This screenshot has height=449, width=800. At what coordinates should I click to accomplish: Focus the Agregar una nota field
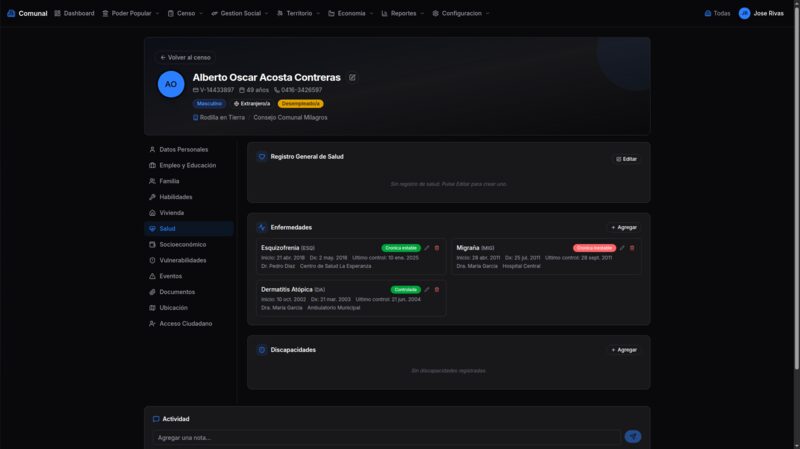coord(386,437)
